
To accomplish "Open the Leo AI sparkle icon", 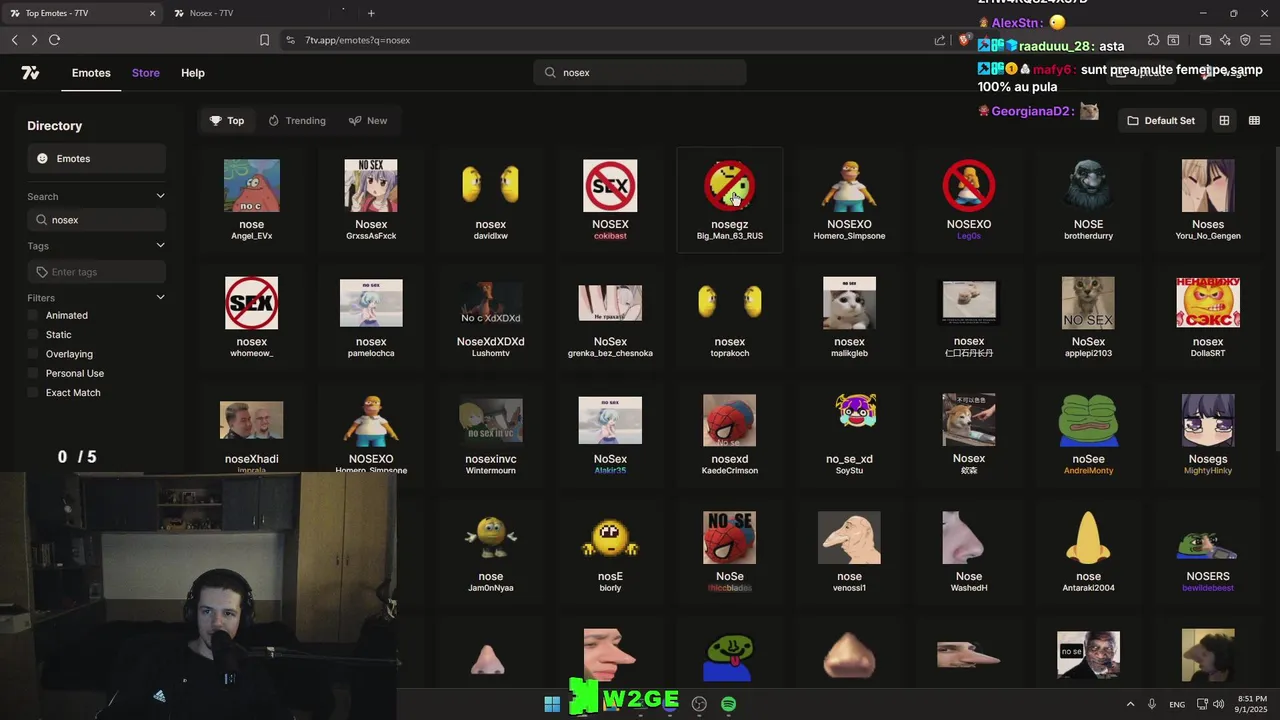I will click(1225, 40).
